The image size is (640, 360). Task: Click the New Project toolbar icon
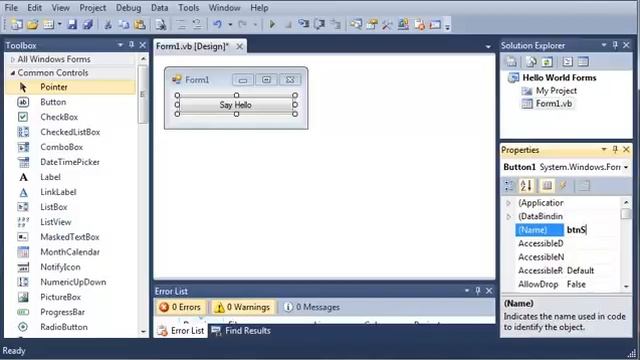[x=17, y=24]
